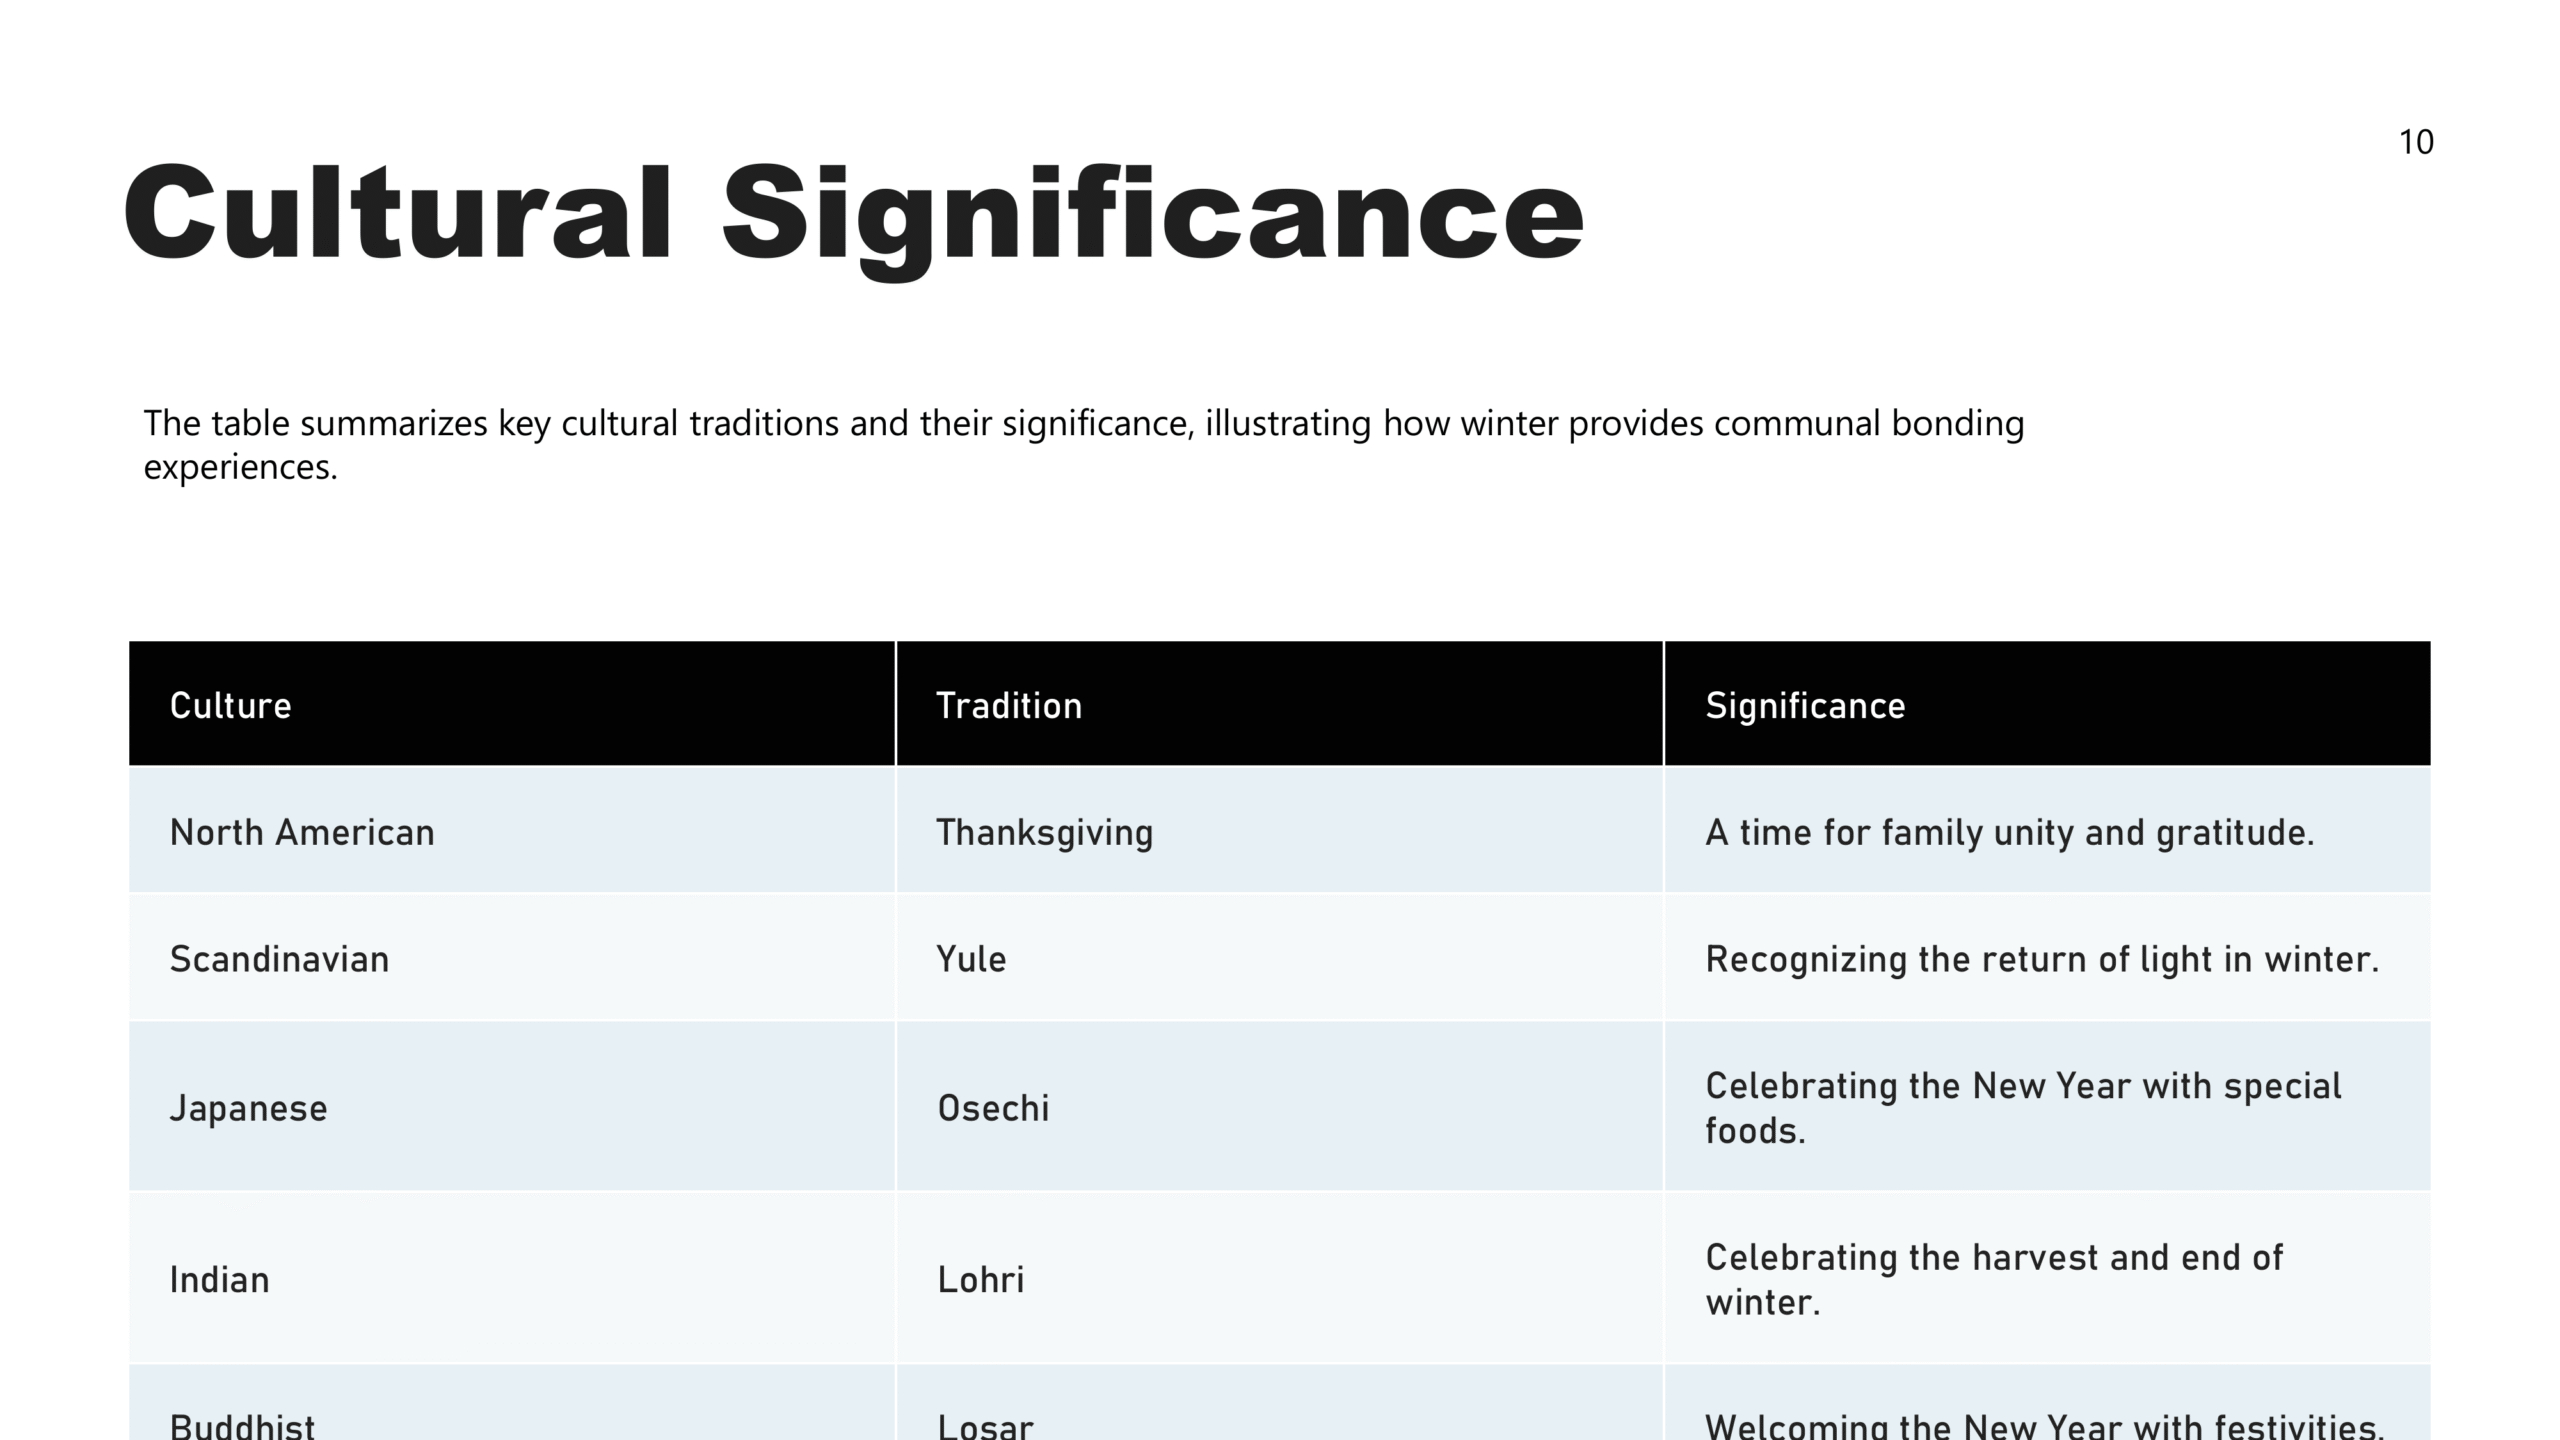Screen dimensions: 2560x1440
Task: Click the table summary description paragraph
Action: pyautogui.click(x=1083, y=444)
